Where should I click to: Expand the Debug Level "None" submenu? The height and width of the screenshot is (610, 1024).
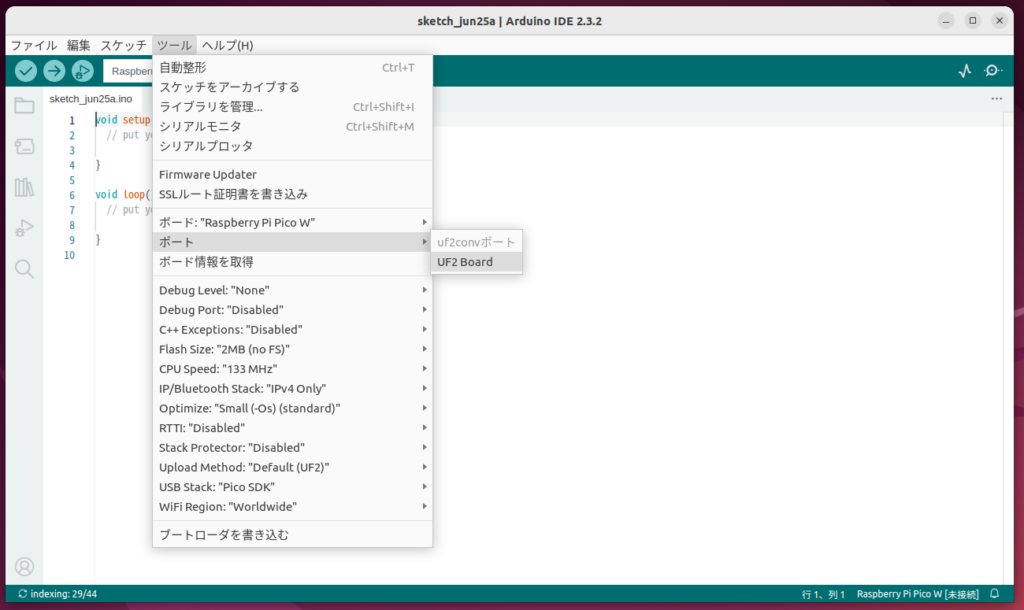pyautogui.click(x=292, y=290)
